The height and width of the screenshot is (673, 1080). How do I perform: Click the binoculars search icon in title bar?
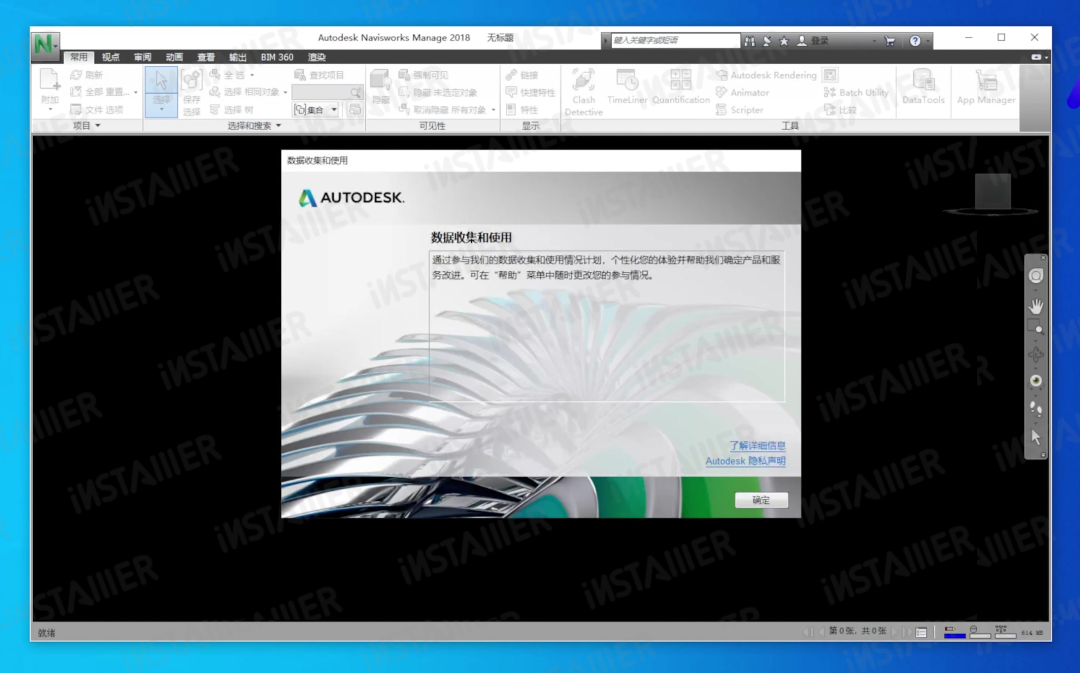pyautogui.click(x=749, y=41)
